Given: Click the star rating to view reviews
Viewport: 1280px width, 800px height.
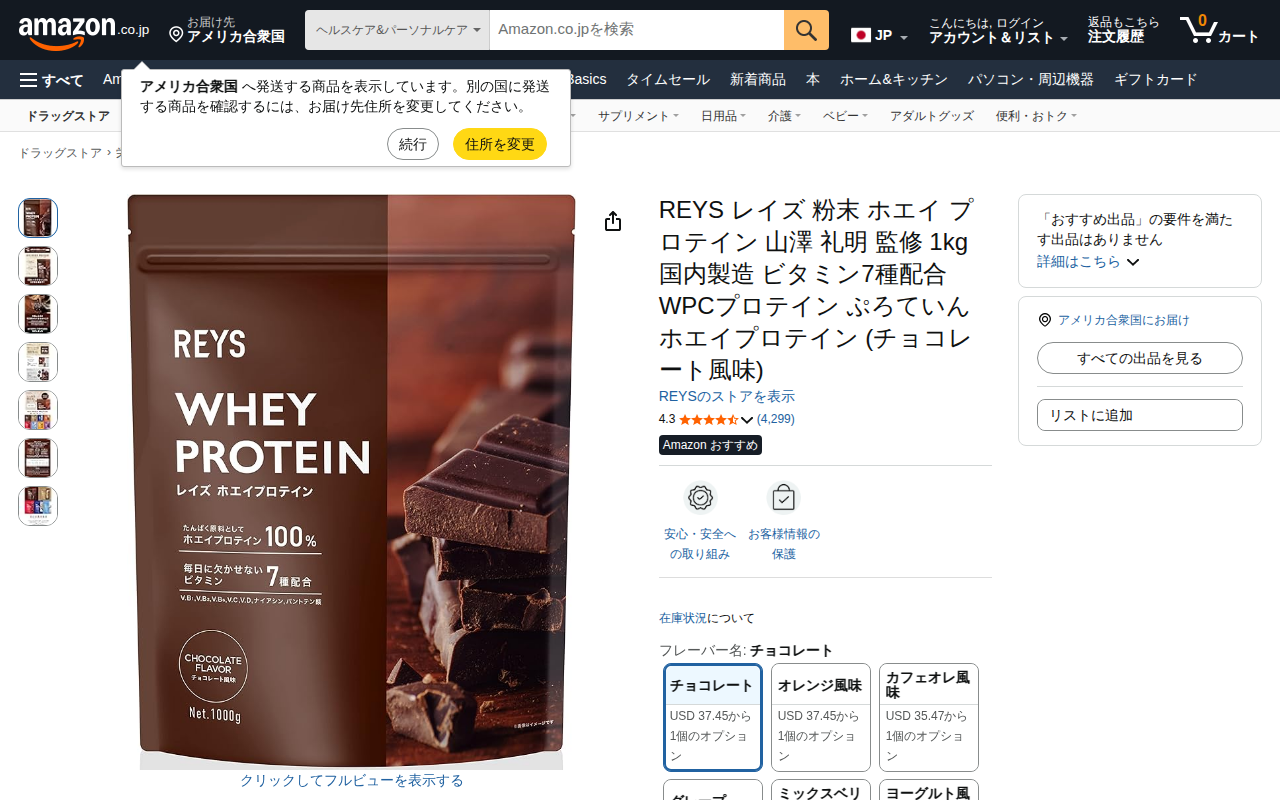Looking at the screenshot, I should (709, 420).
